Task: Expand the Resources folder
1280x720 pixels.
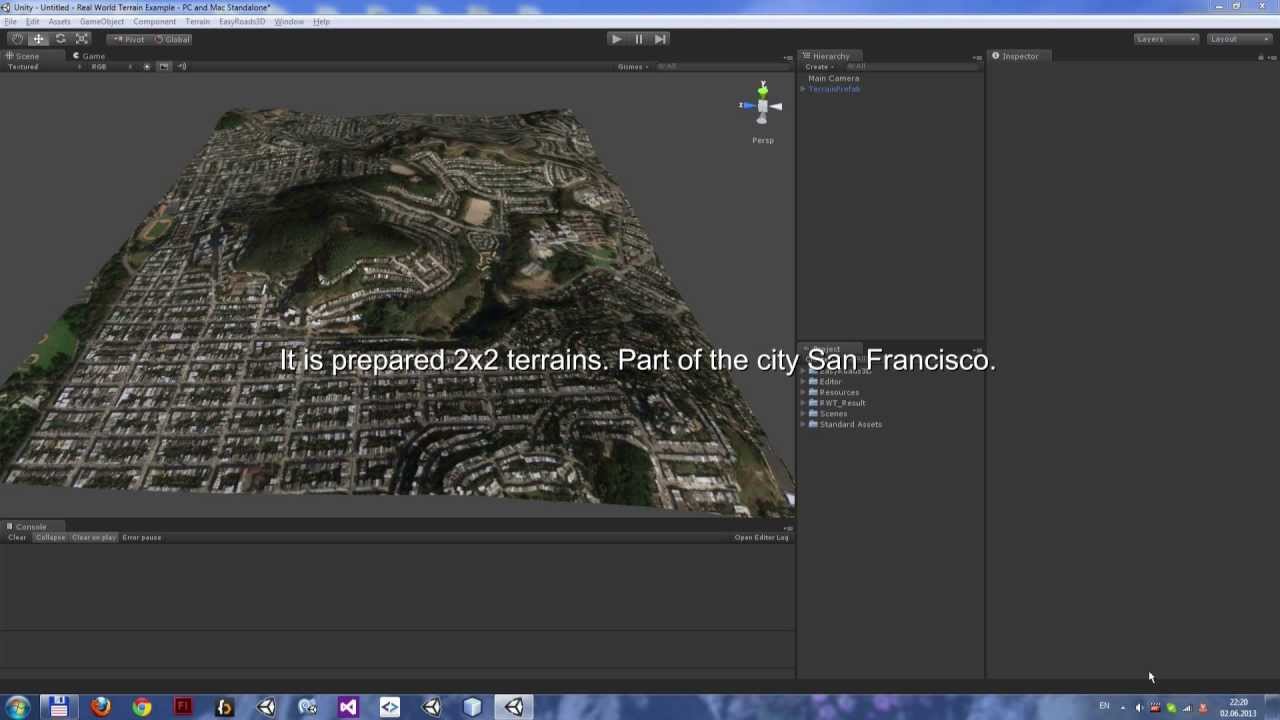Action: 803,393
